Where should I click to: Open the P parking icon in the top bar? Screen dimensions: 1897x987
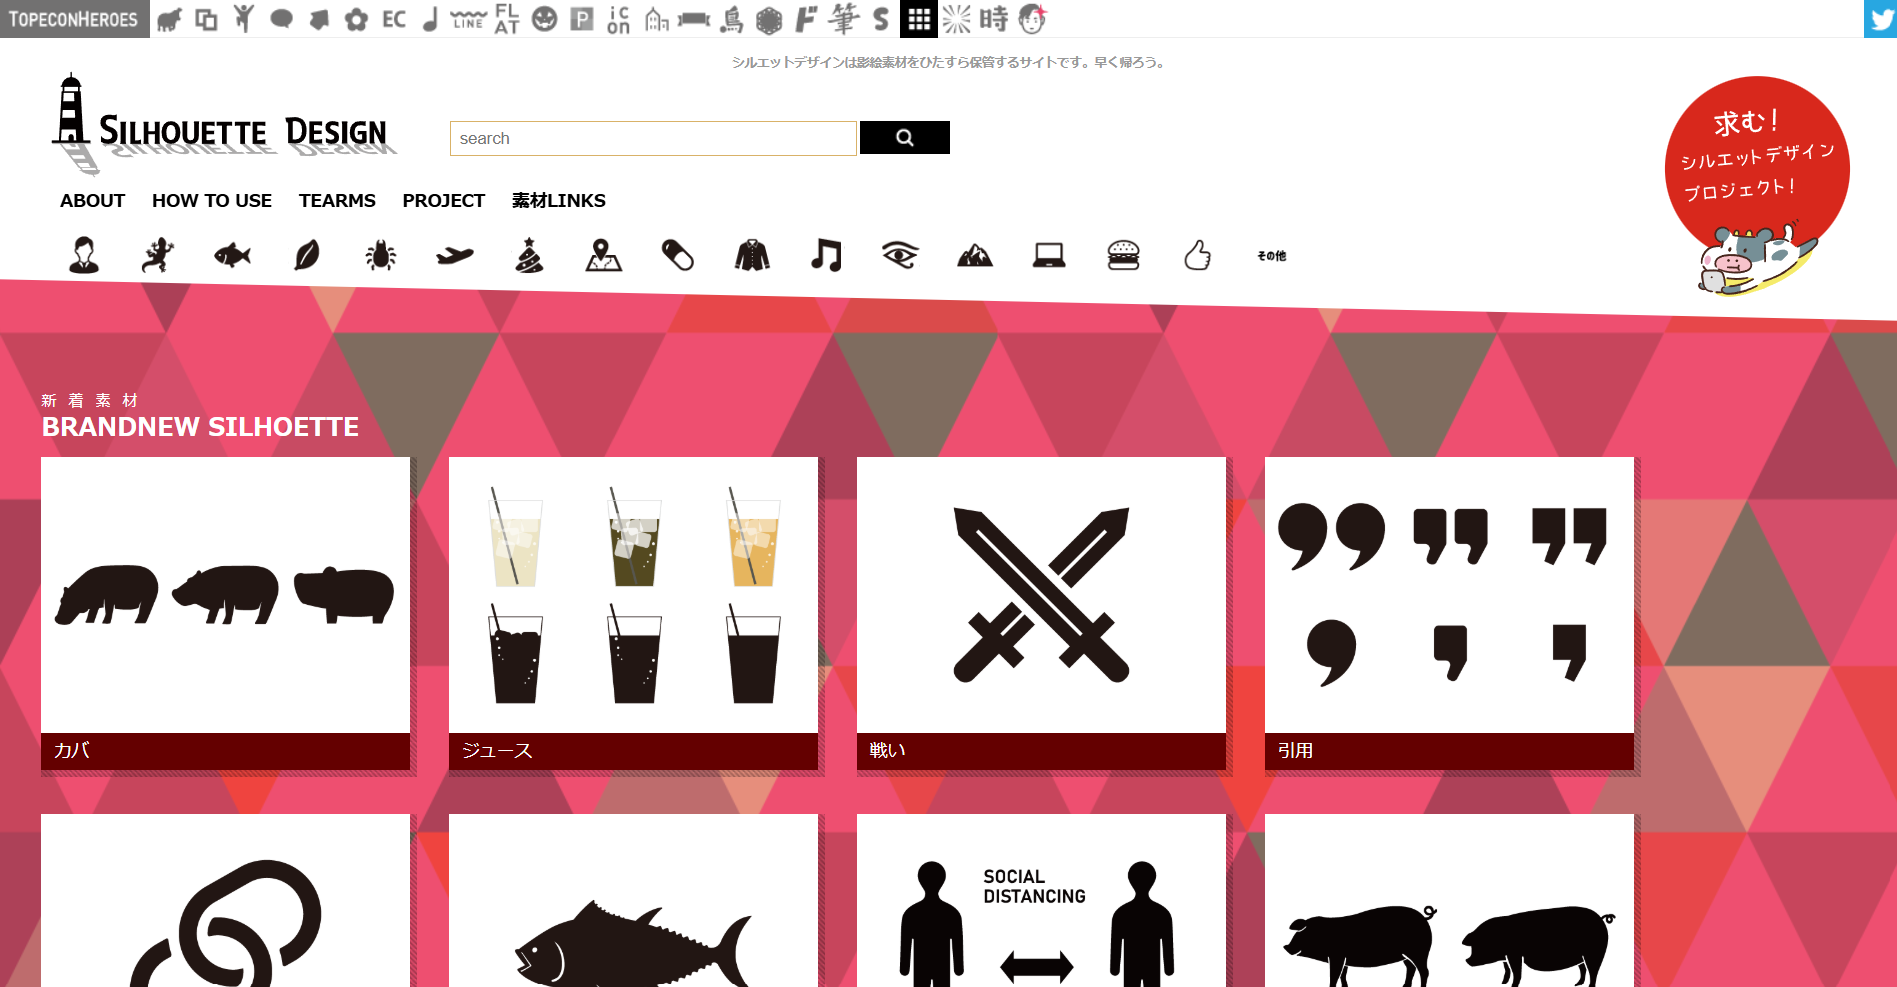(x=582, y=19)
